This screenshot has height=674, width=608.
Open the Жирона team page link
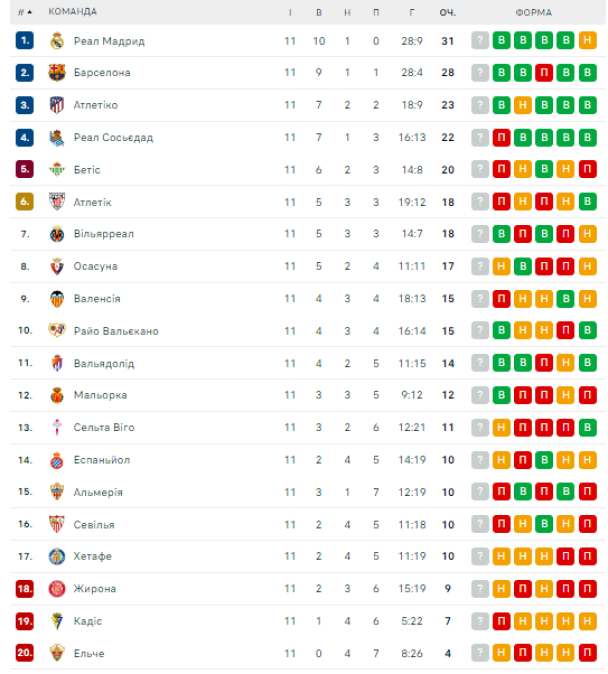point(95,588)
